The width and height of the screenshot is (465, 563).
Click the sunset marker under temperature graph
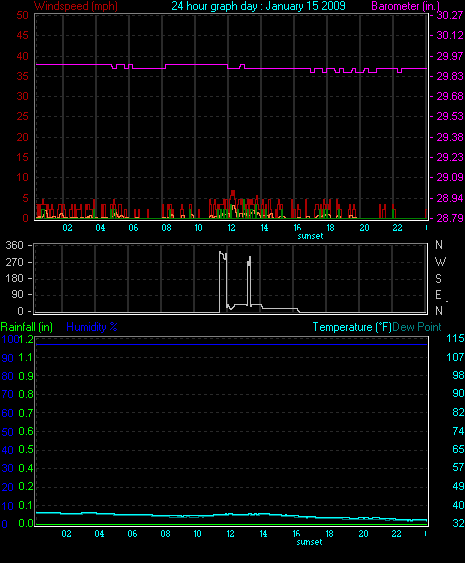tap(310, 542)
